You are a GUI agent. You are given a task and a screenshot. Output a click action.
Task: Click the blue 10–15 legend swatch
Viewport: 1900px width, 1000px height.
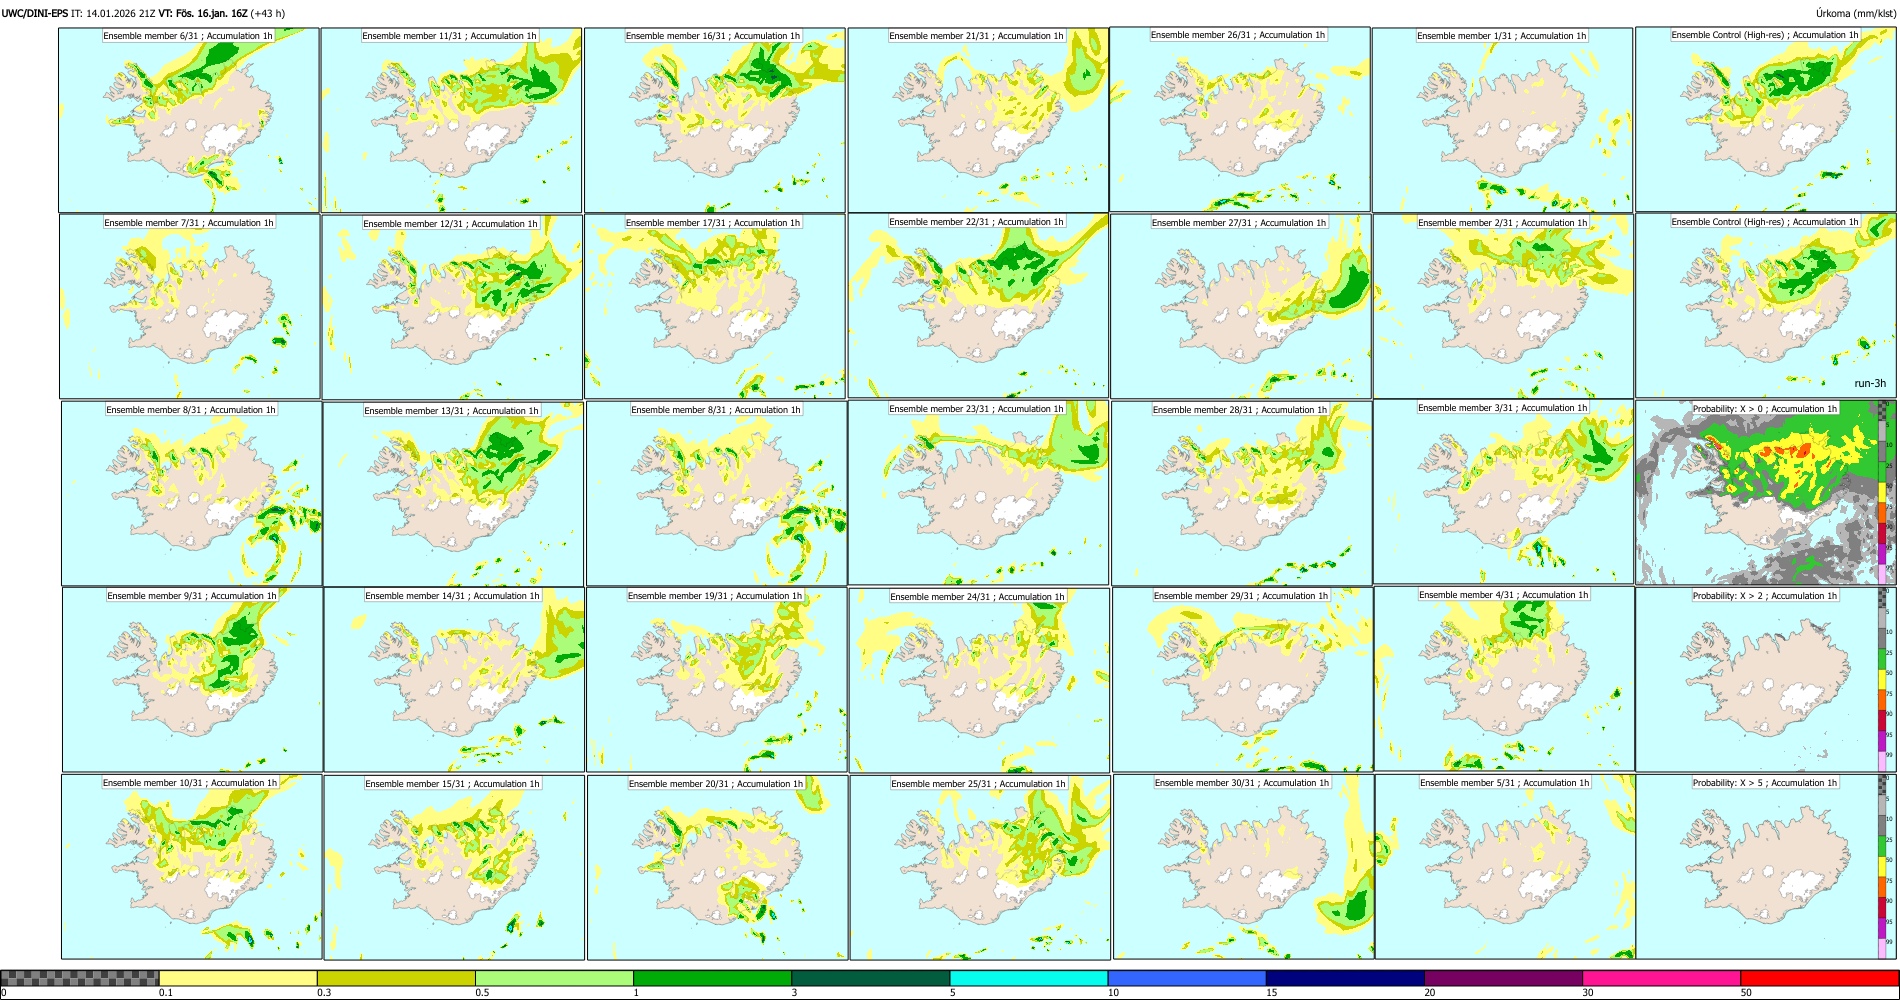coord(1187,978)
